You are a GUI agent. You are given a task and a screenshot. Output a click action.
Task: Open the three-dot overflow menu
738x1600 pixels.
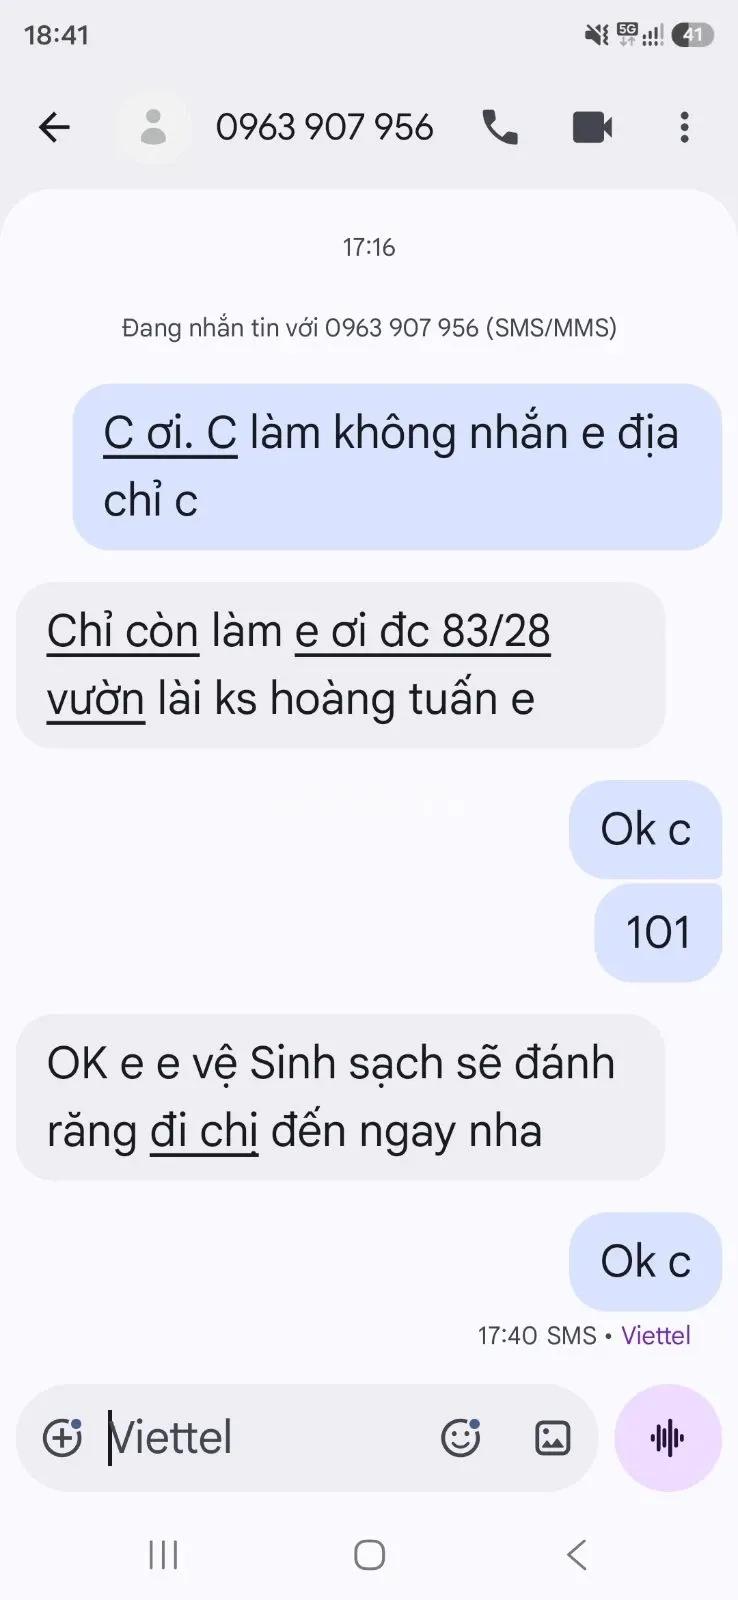tap(684, 127)
